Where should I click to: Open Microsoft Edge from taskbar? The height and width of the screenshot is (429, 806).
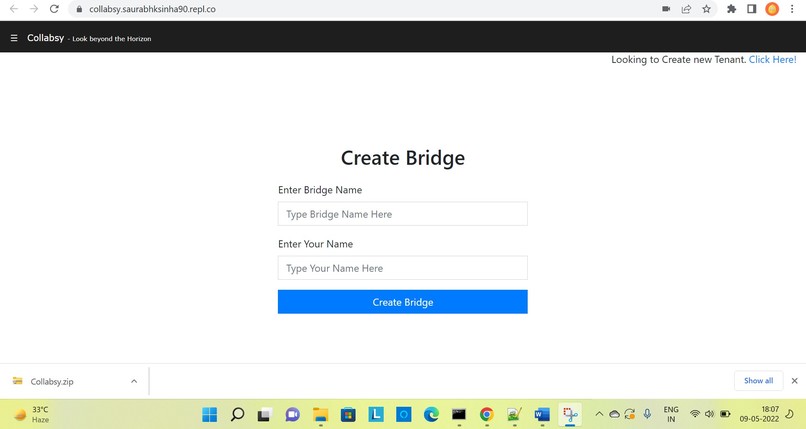click(431, 414)
